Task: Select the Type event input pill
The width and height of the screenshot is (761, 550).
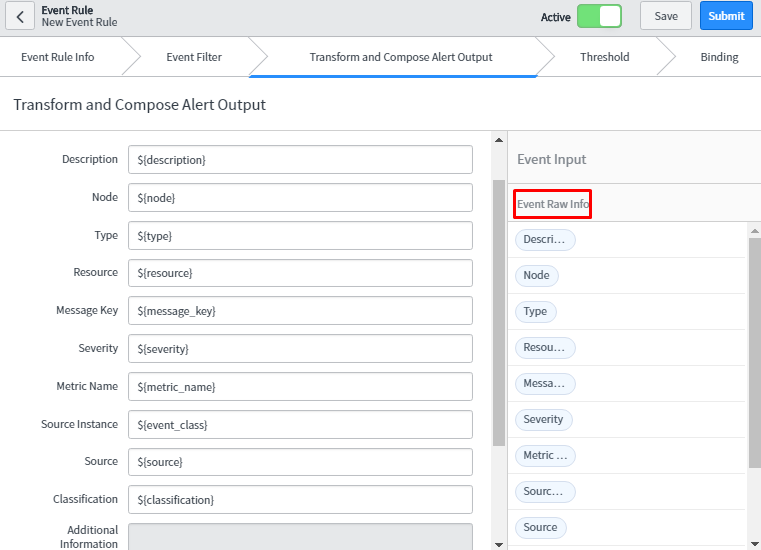Action: coord(536,311)
